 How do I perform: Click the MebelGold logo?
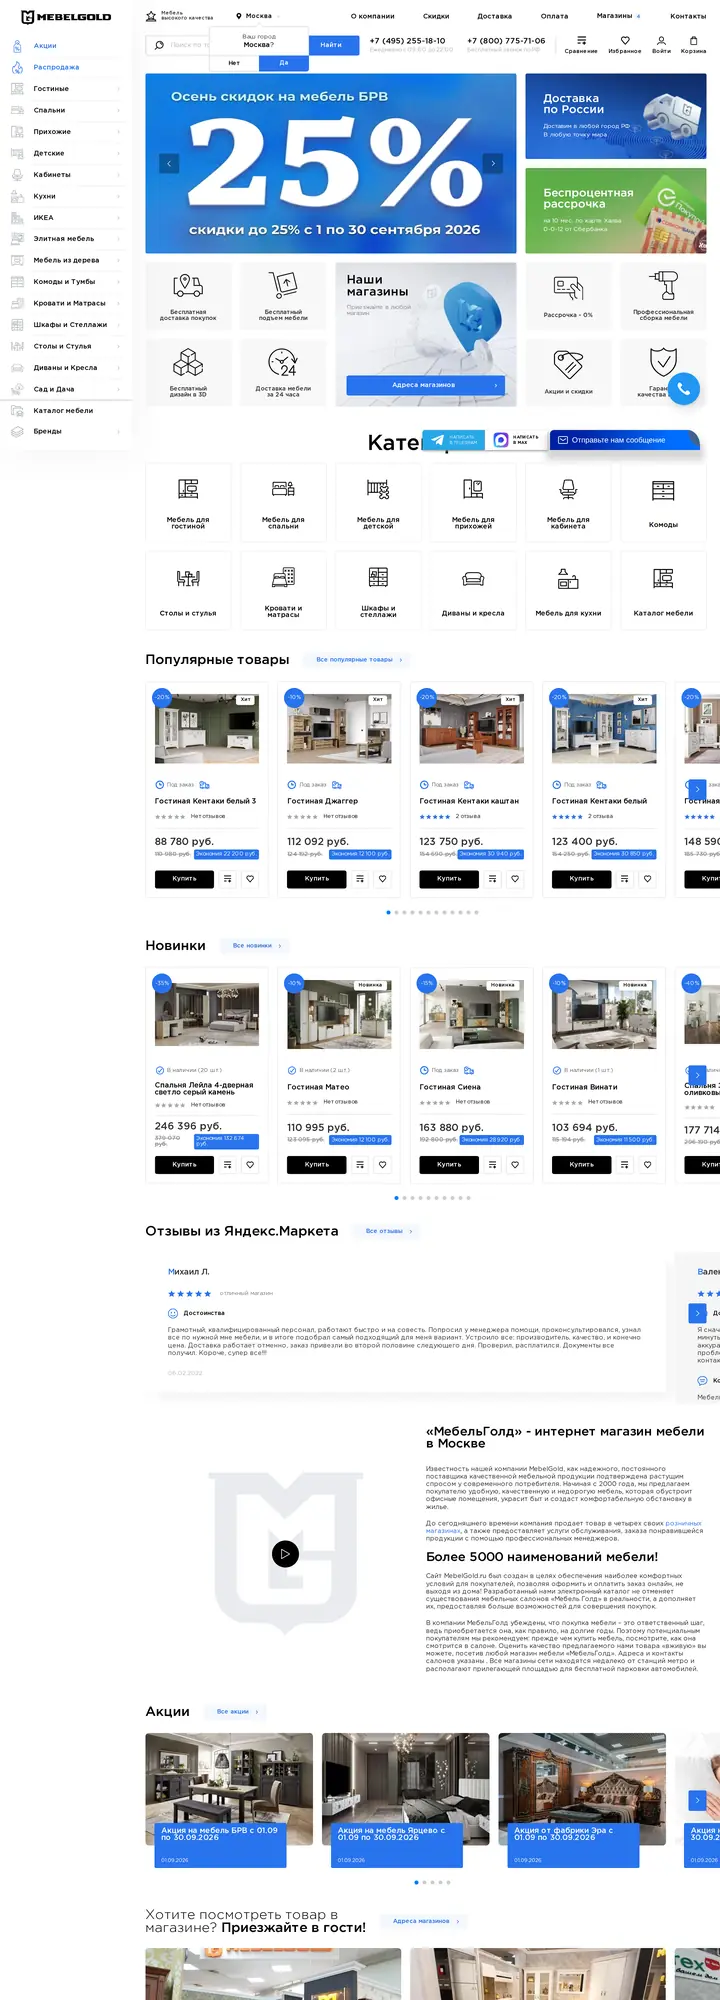pos(66,17)
